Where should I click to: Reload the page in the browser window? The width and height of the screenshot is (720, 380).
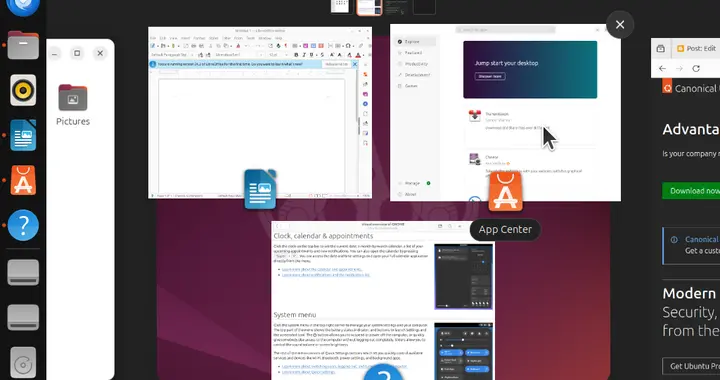pyautogui.click(x=696, y=68)
